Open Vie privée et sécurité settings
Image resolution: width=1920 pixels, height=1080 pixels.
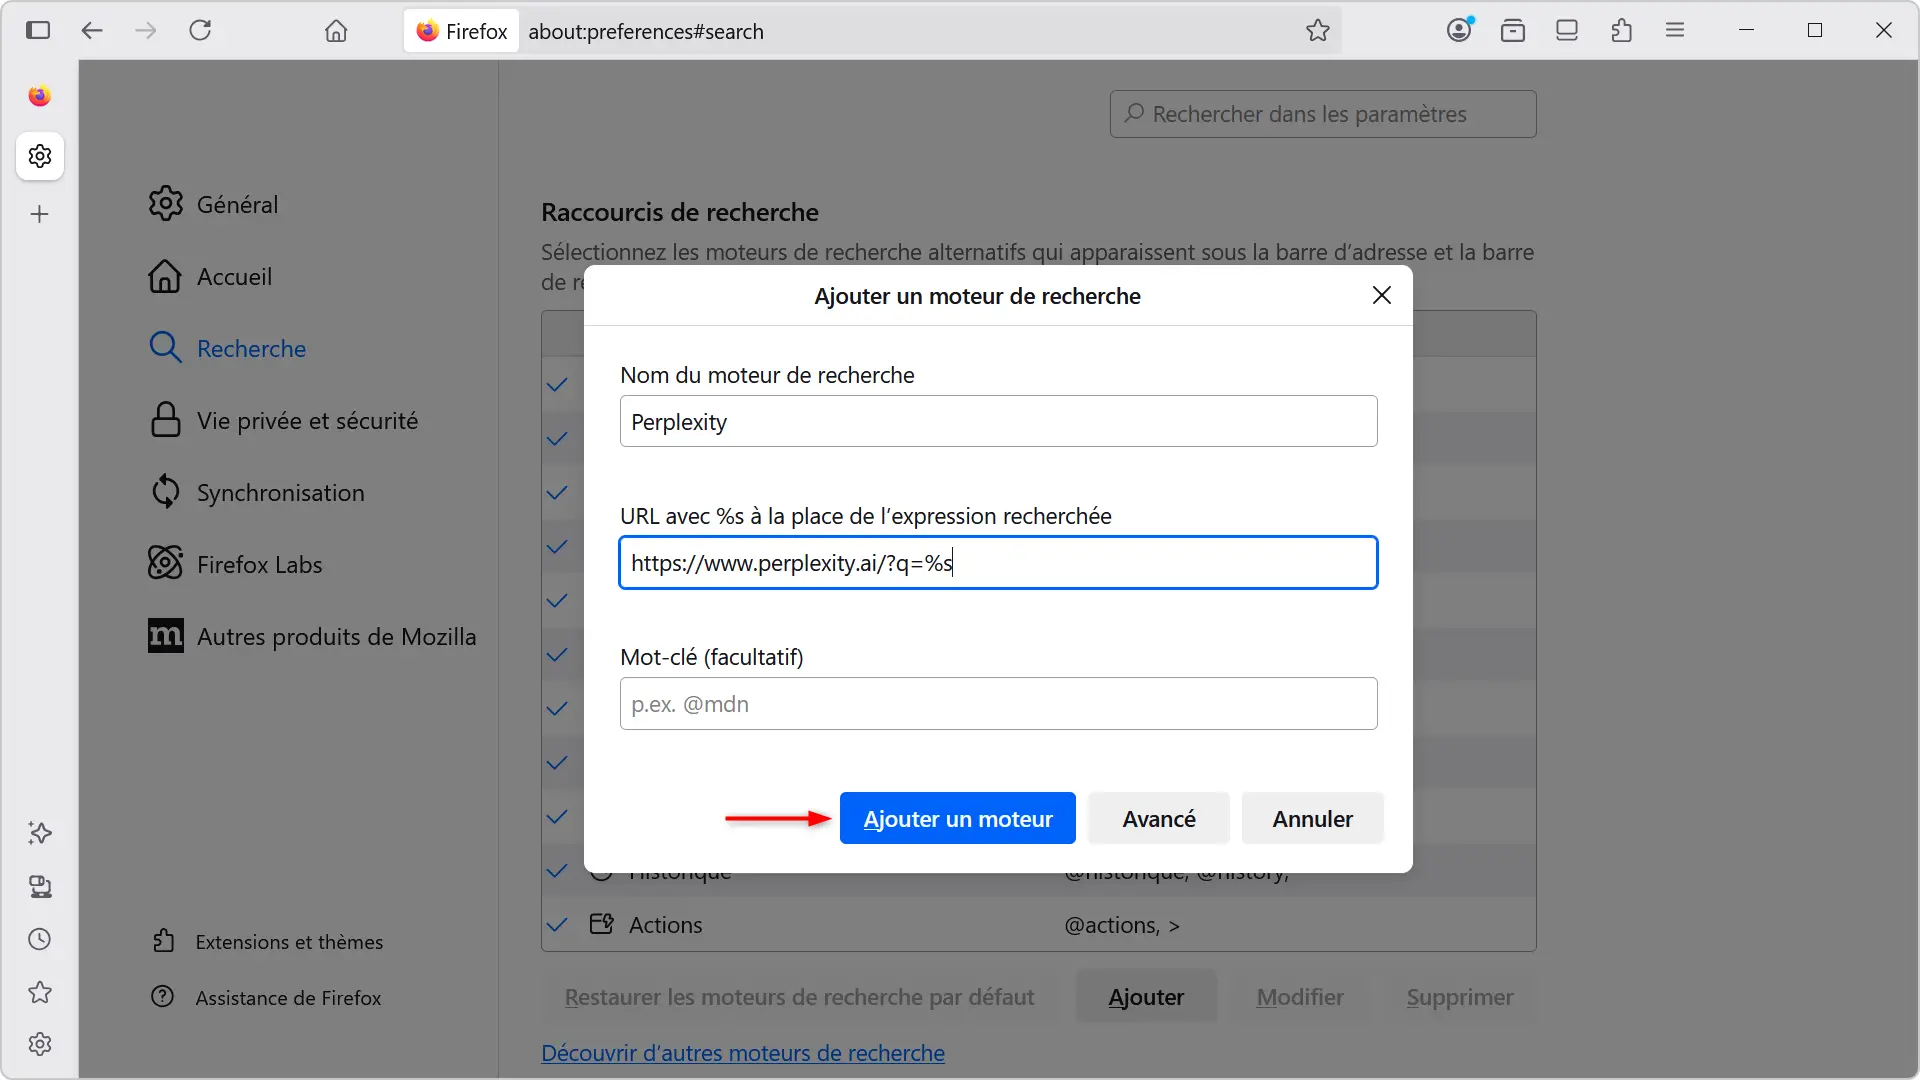pos(283,420)
